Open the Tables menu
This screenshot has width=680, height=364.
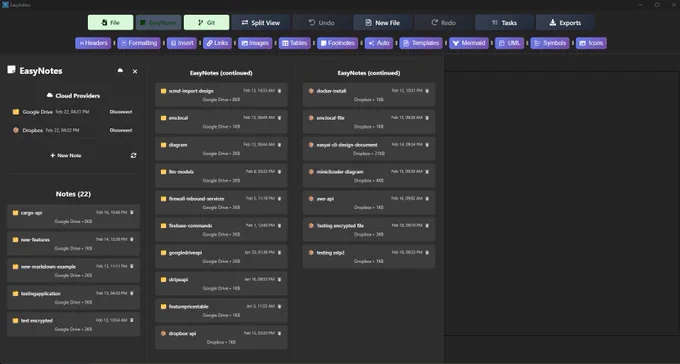(x=295, y=43)
